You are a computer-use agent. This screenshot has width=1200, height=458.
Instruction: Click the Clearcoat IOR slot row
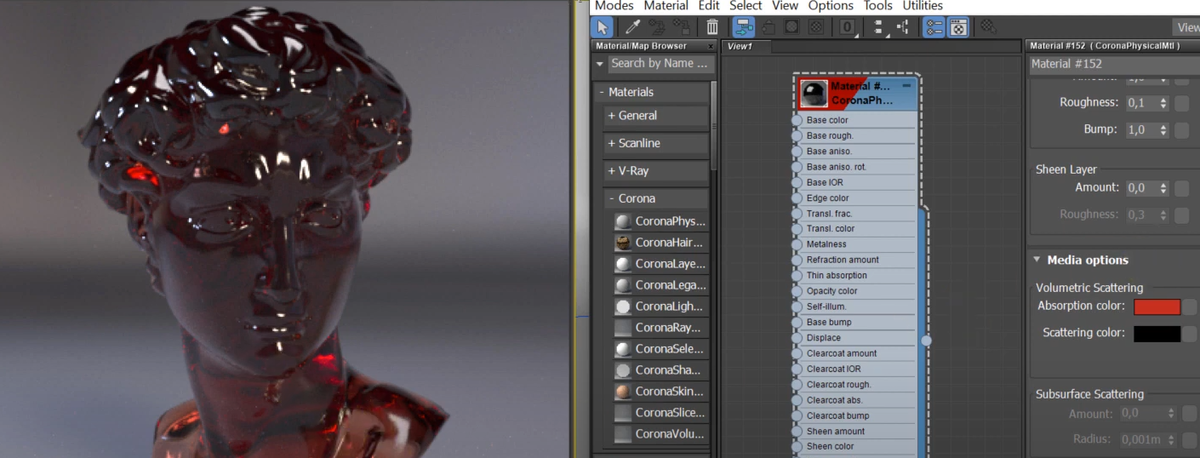pos(857,369)
